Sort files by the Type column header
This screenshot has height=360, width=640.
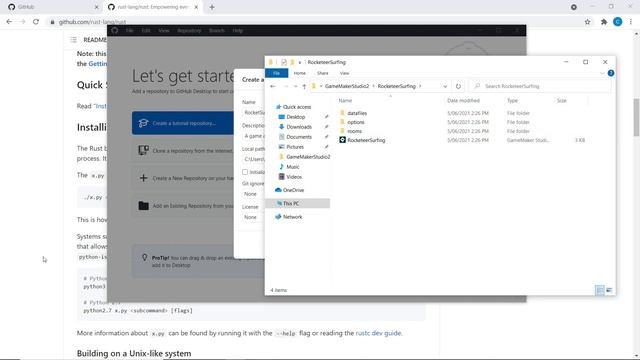[x=512, y=100]
